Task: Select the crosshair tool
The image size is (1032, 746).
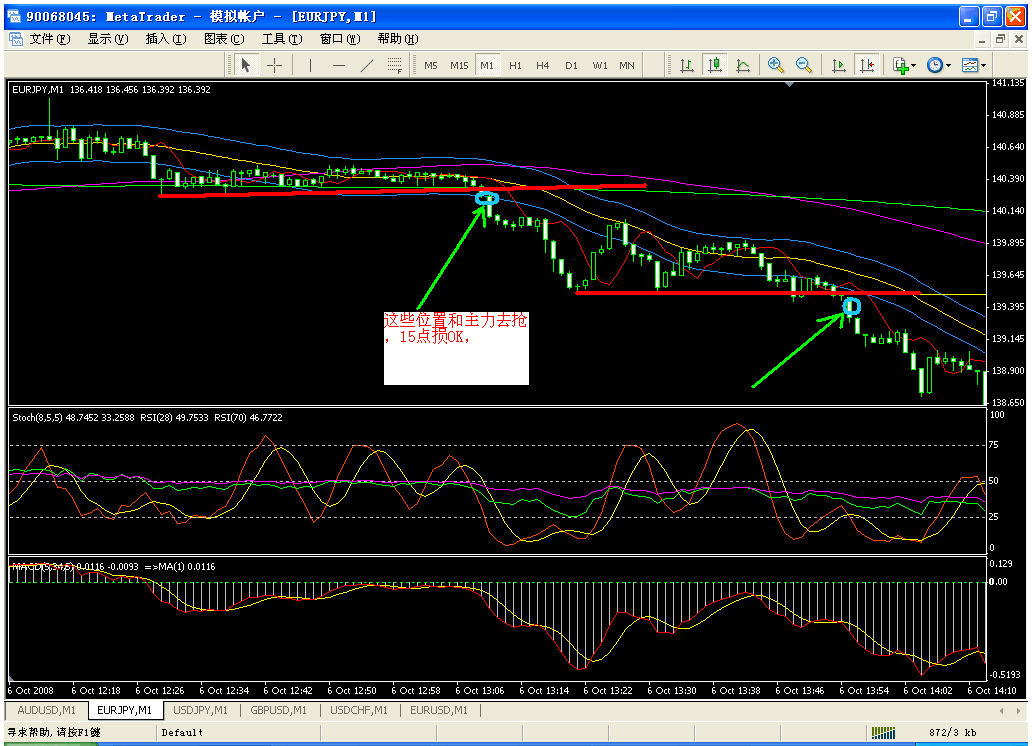Action: pos(274,65)
